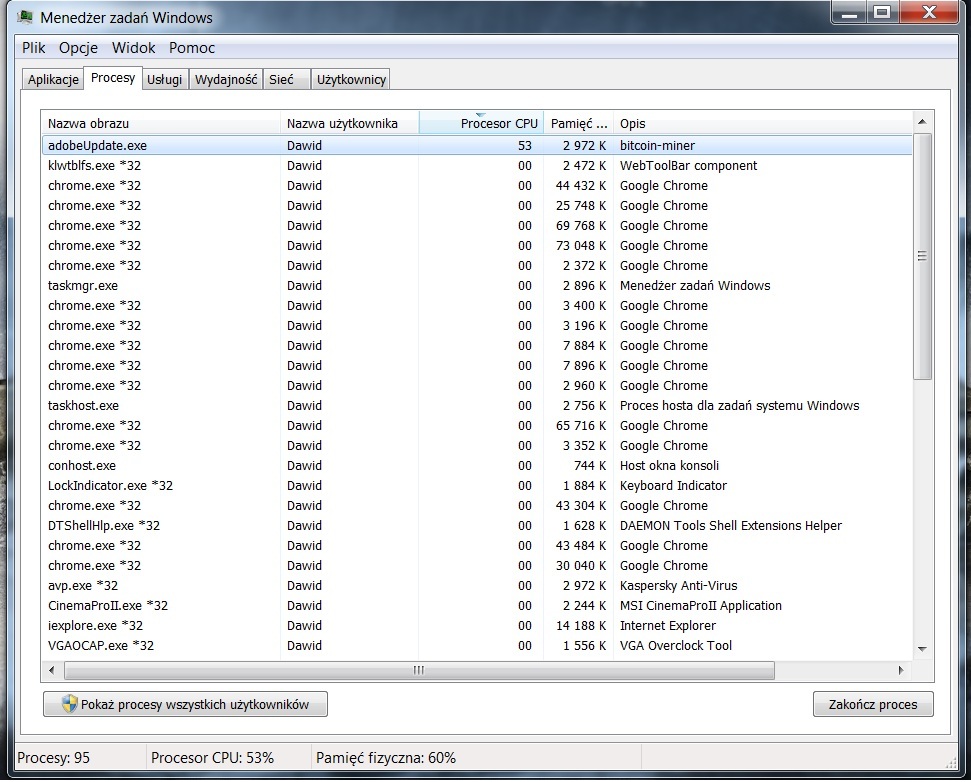Select the taskhost.exe process
The width and height of the screenshot is (971, 782).
[x=477, y=406]
